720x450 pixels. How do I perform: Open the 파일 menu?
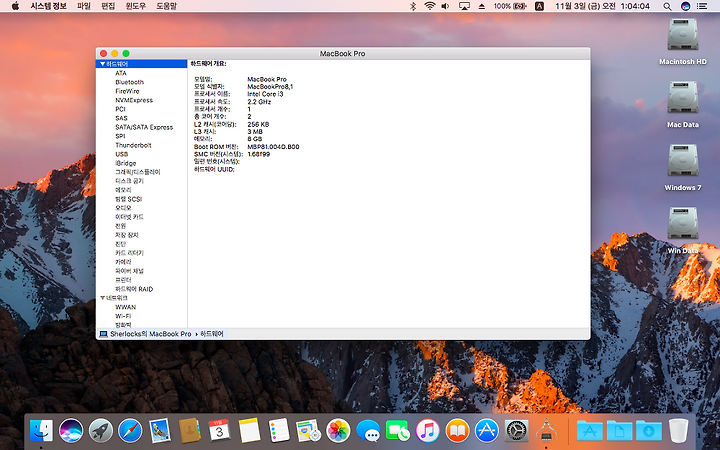[84, 6]
